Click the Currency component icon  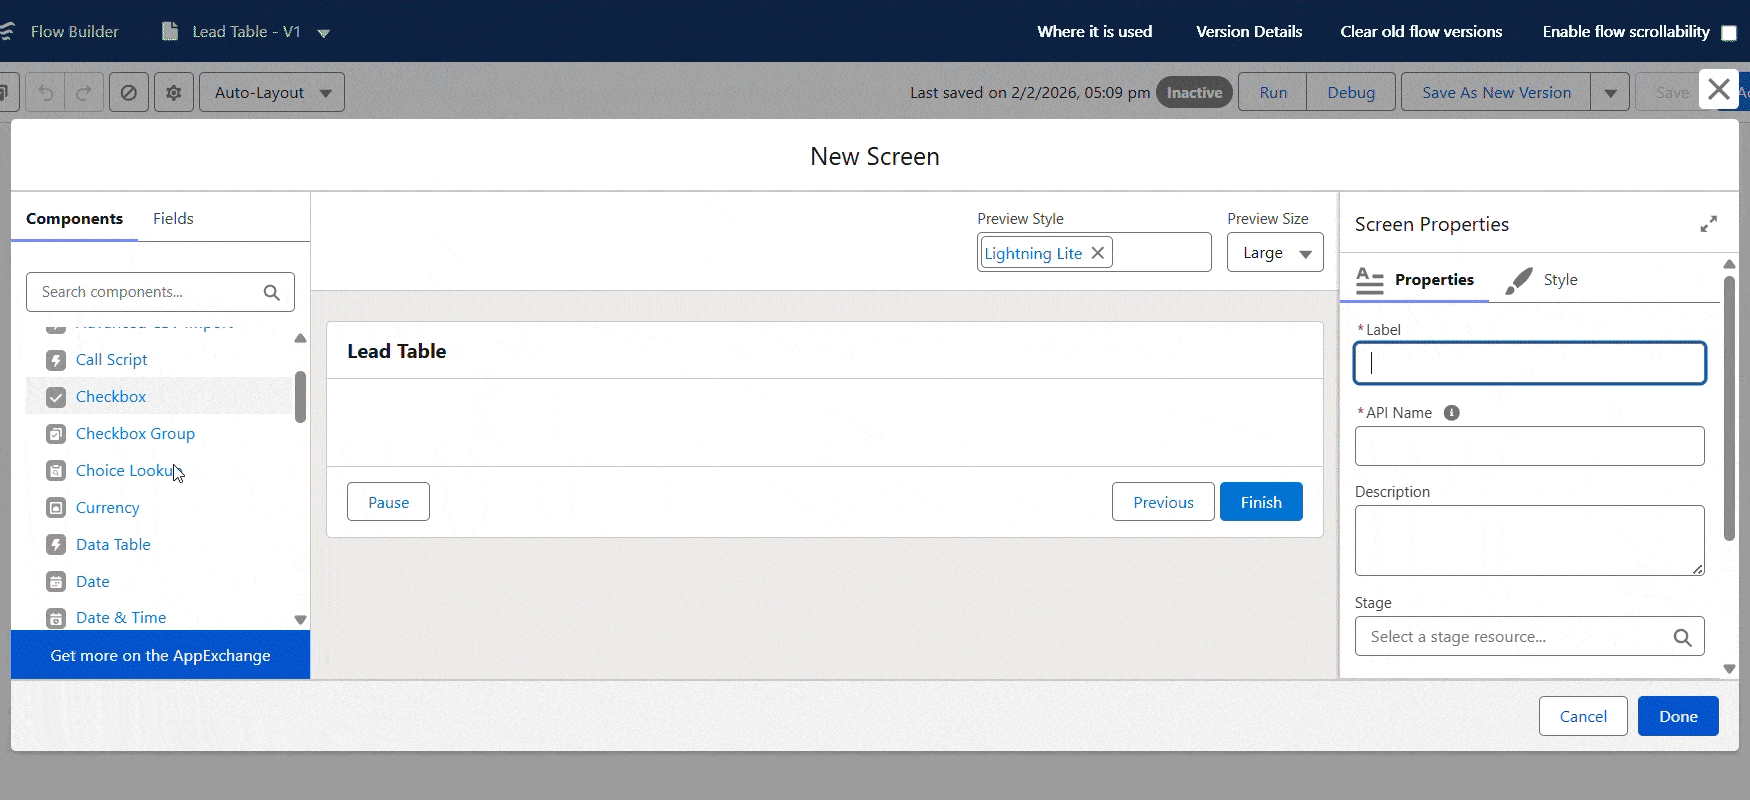click(56, 508)
